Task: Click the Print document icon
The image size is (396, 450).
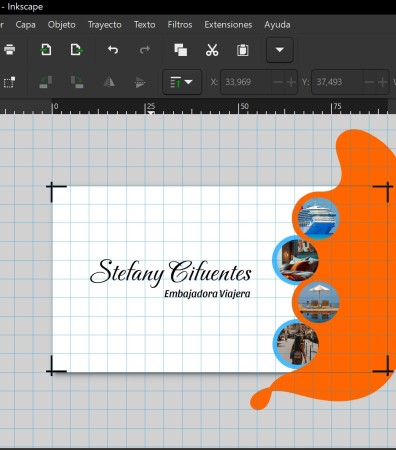Action: (9, 50)
